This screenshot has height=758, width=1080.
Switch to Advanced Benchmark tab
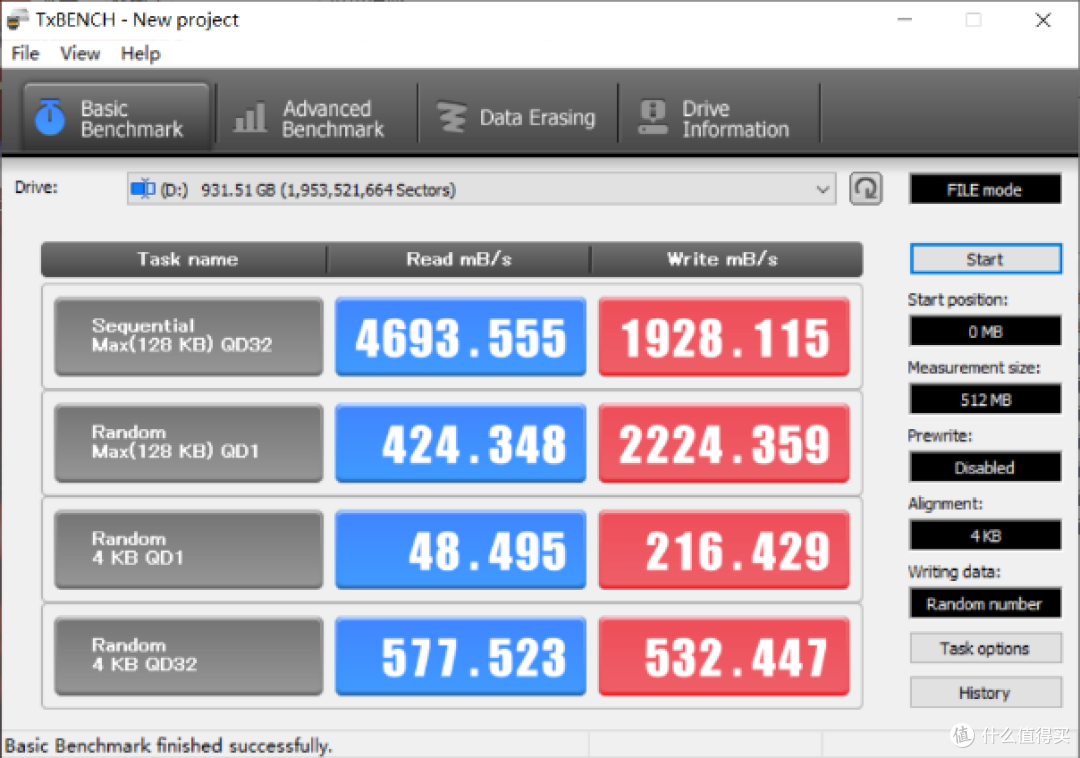click(317, 117)
